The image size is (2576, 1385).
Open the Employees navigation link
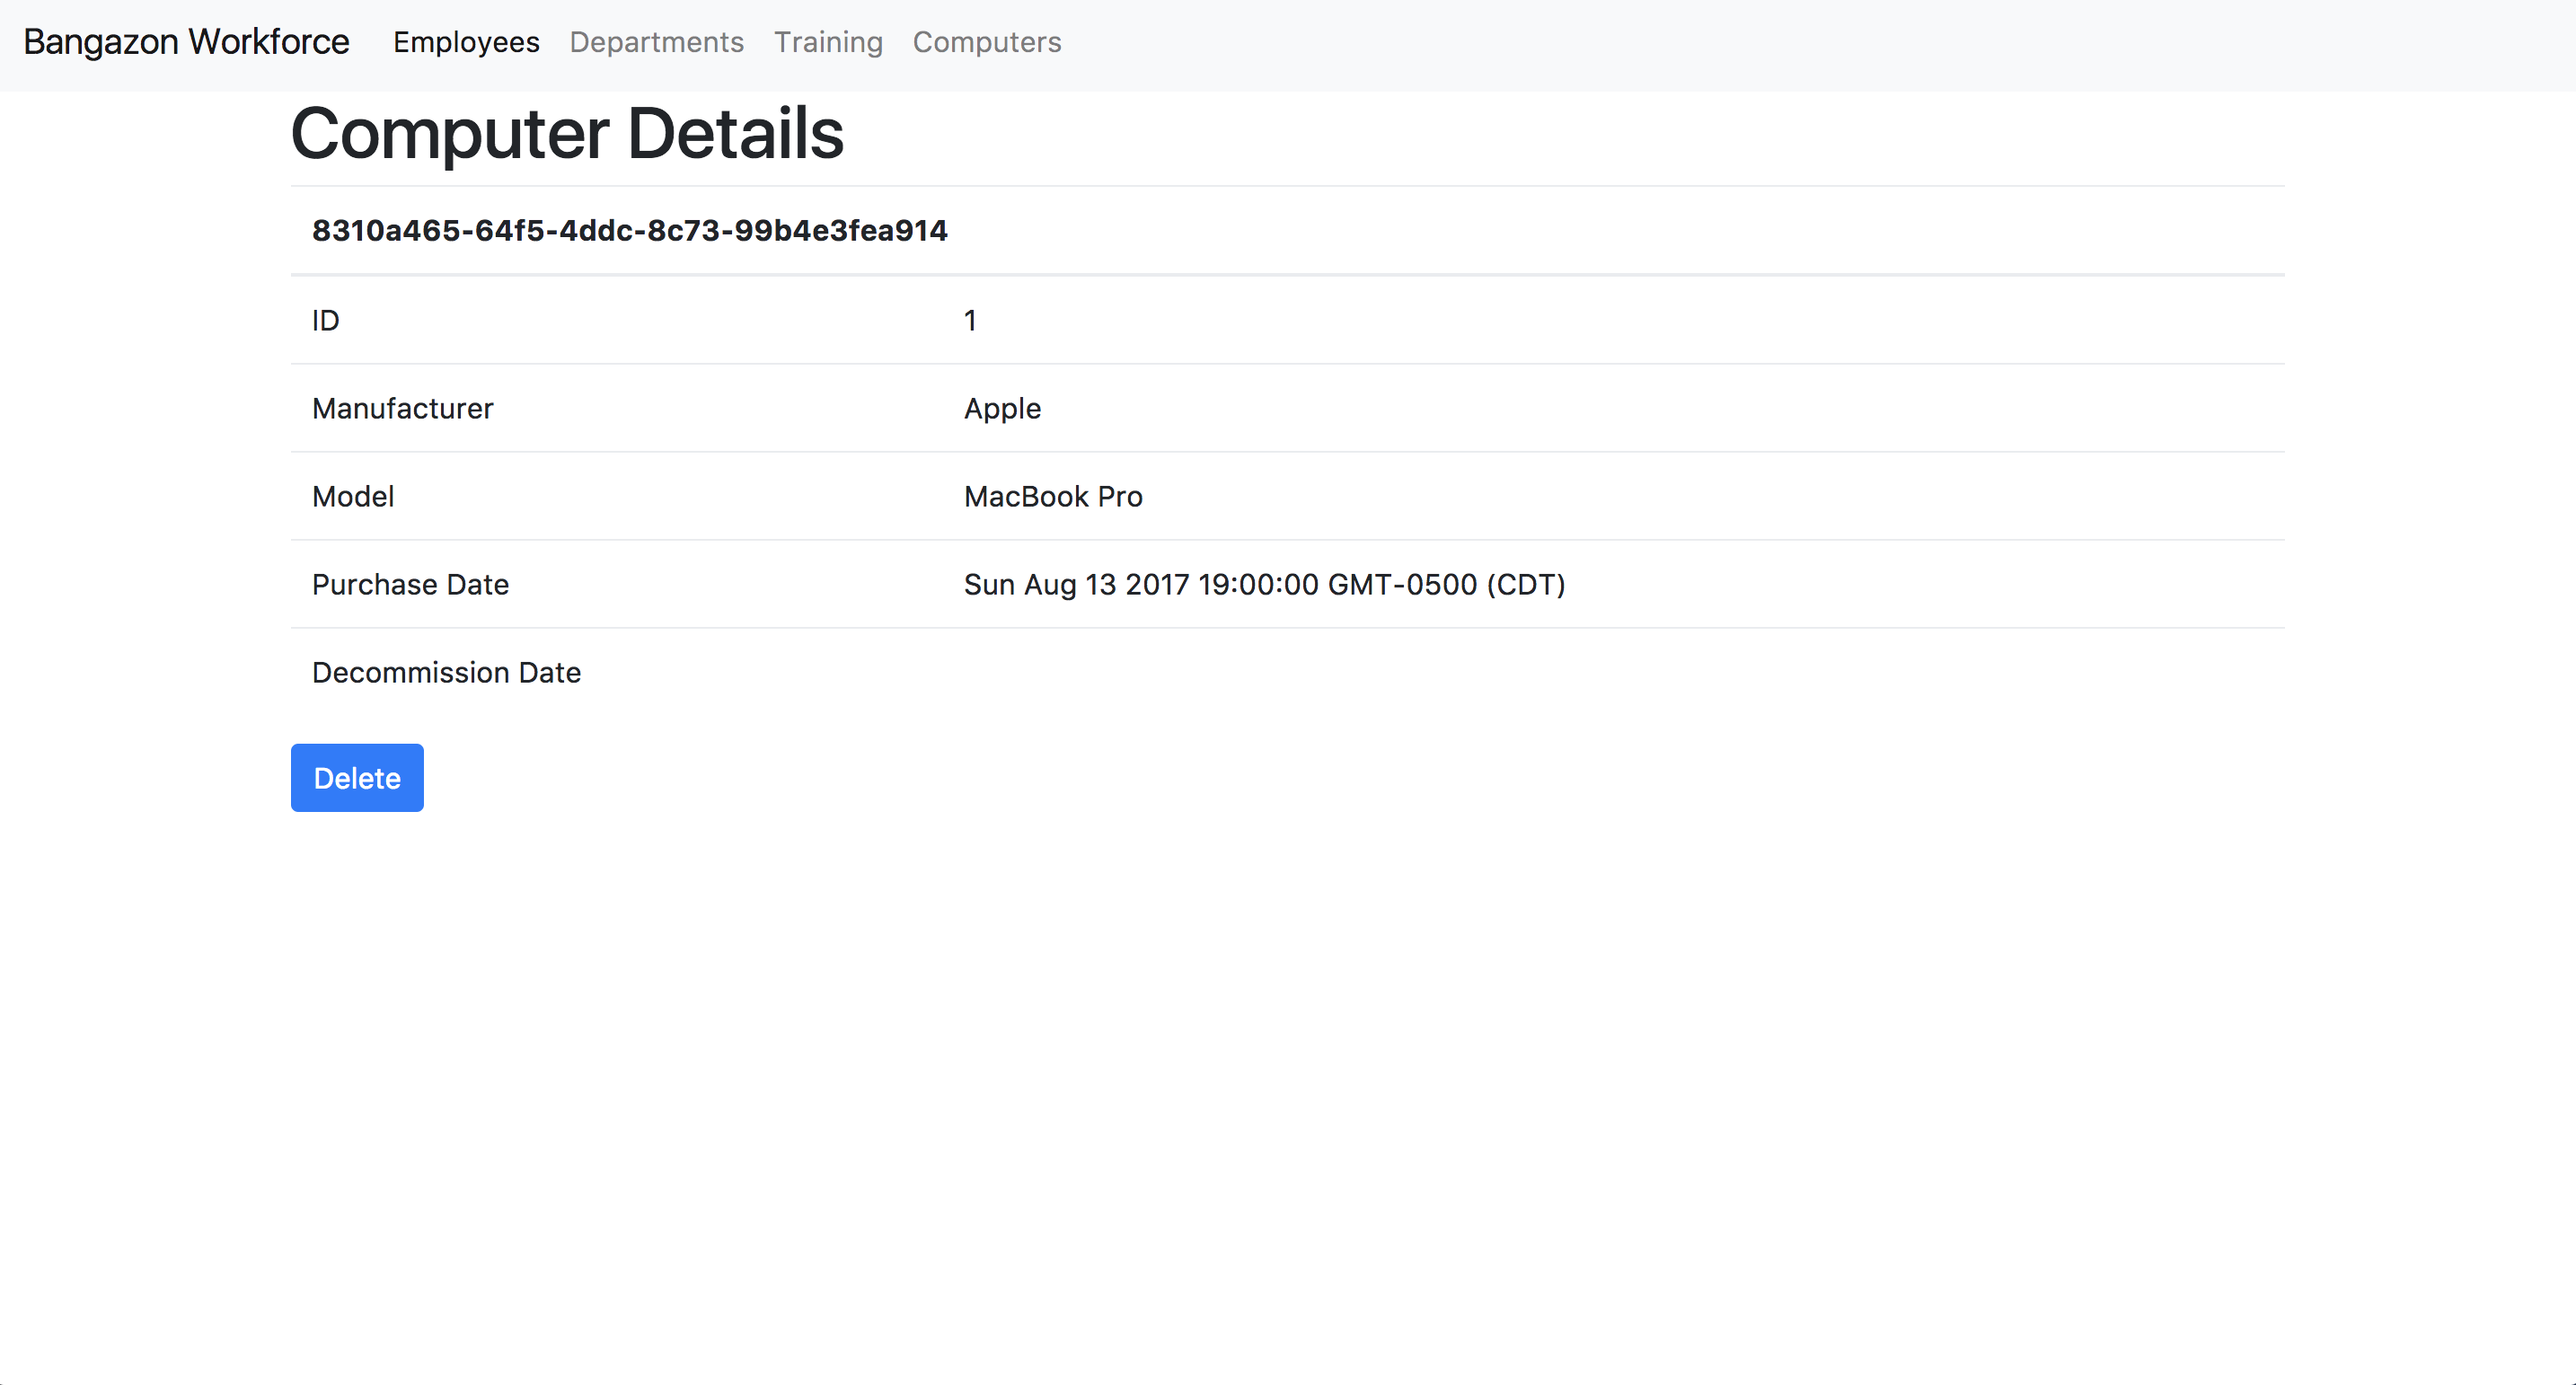[466, 42]
